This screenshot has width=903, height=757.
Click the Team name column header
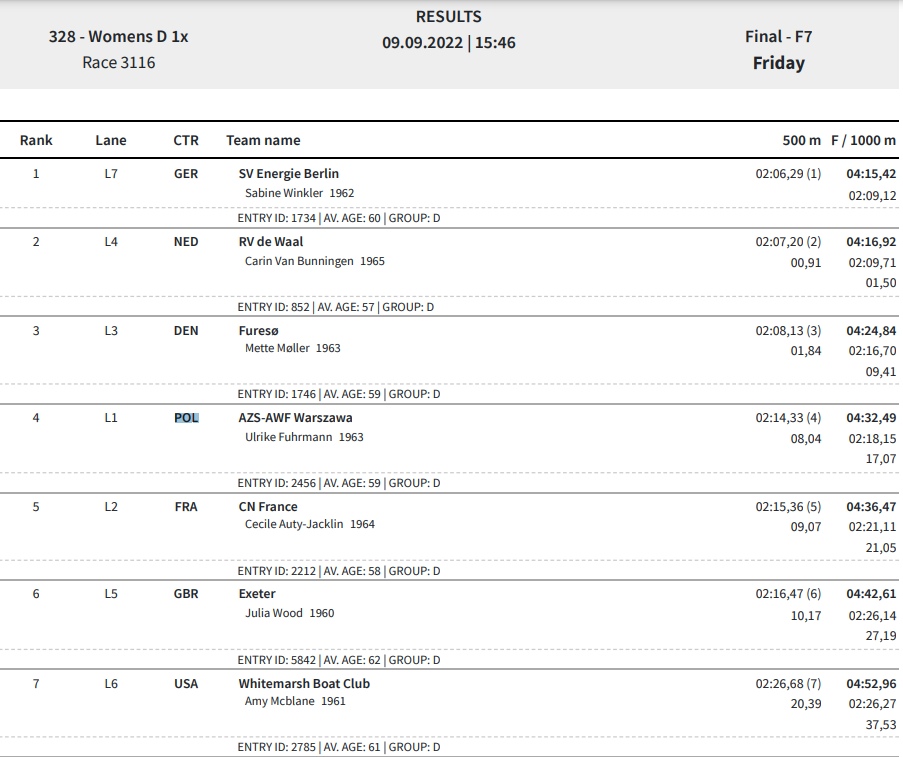(x=263, y=140)
